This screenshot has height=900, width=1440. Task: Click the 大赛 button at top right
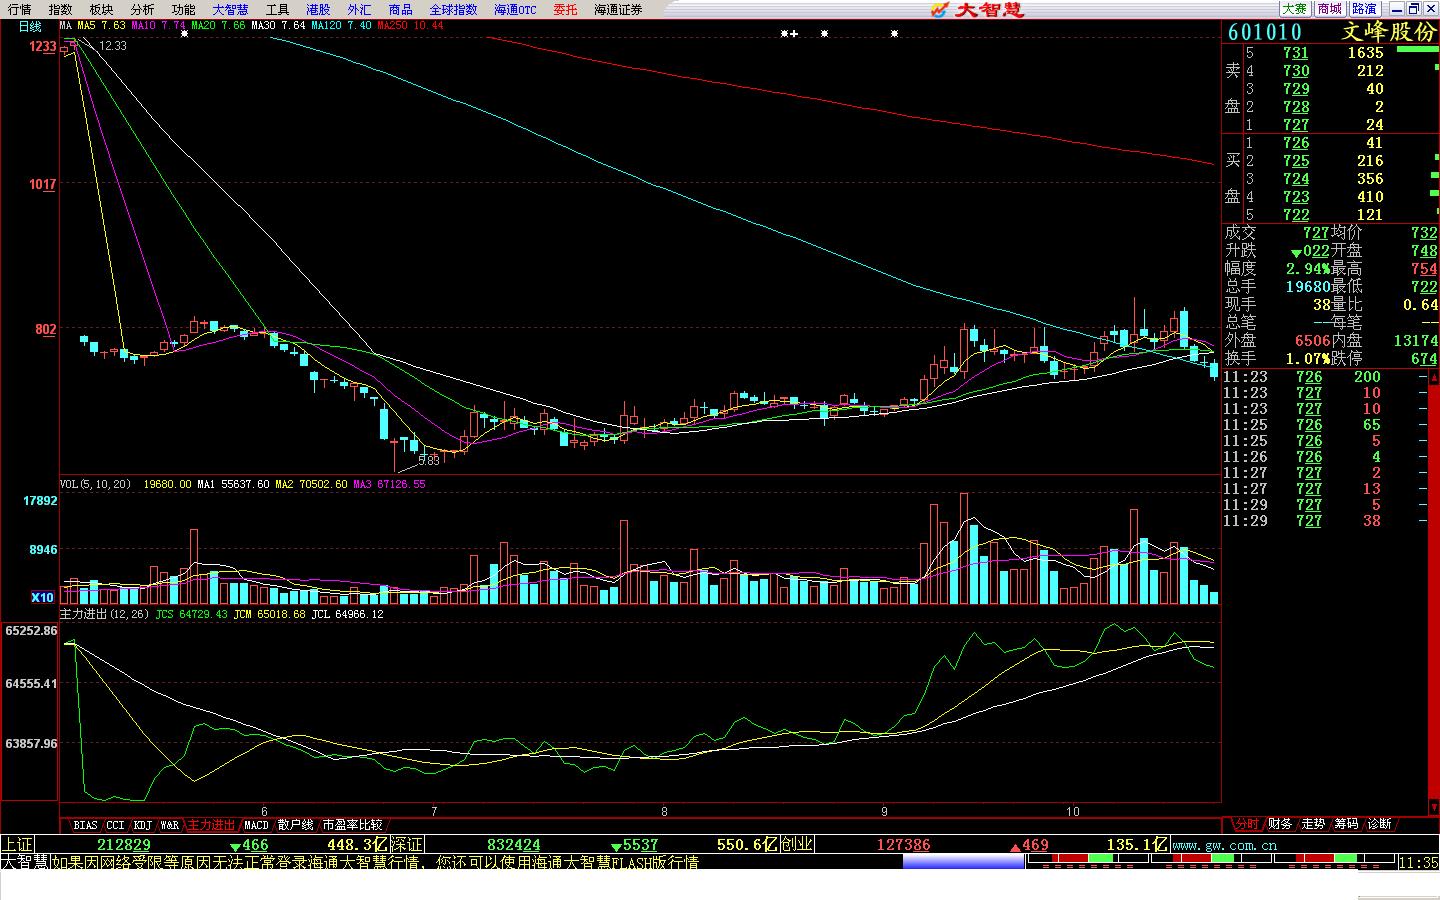pos(1295,9)
